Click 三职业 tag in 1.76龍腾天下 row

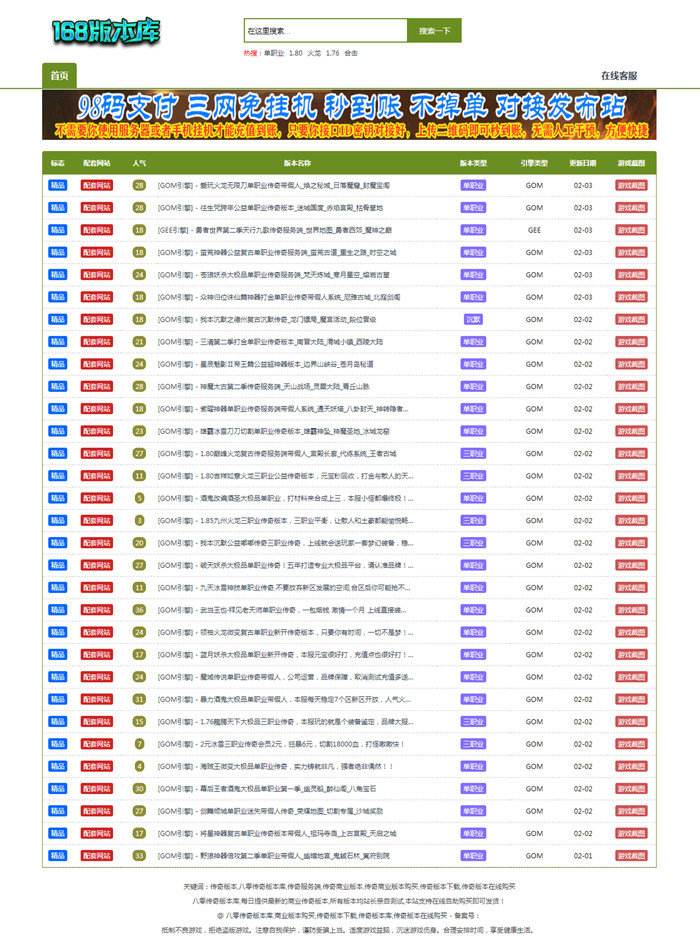tap(473, 722)
